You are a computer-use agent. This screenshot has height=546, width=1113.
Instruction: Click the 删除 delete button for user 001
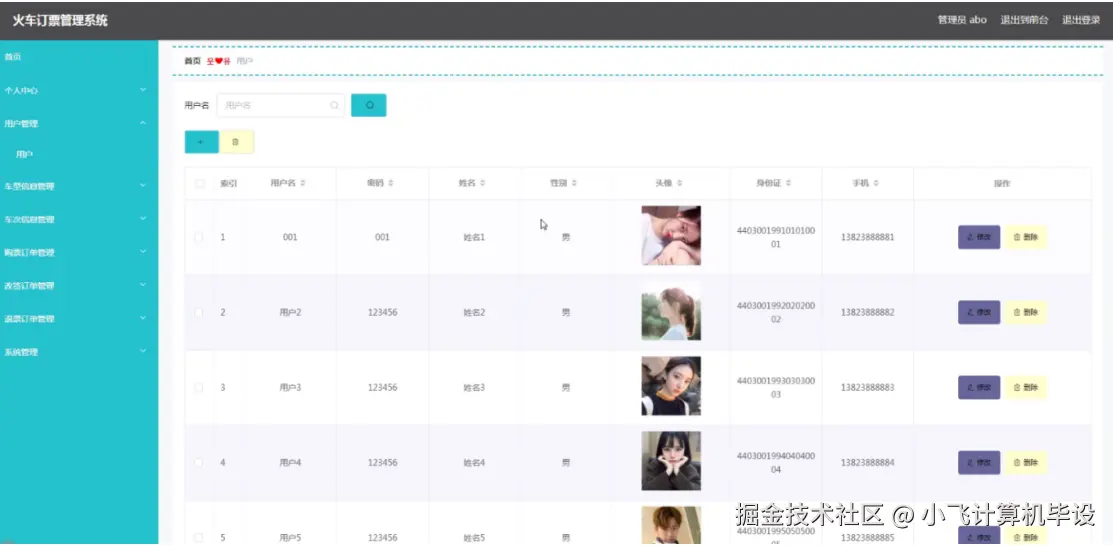click(1026, 237)
